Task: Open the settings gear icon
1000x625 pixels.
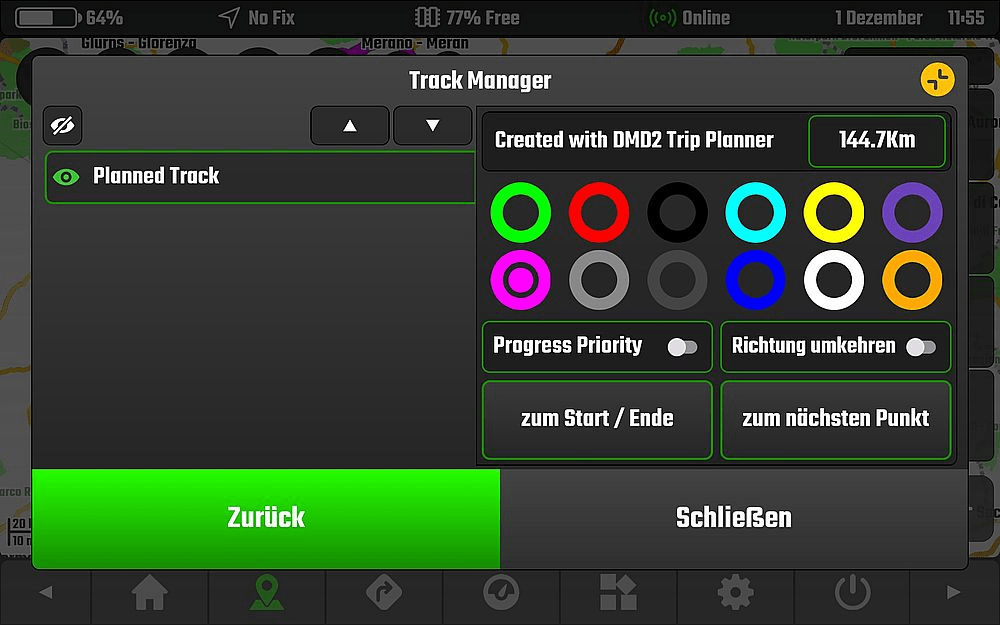Action: pyautogui.click(x=735, y=592)
